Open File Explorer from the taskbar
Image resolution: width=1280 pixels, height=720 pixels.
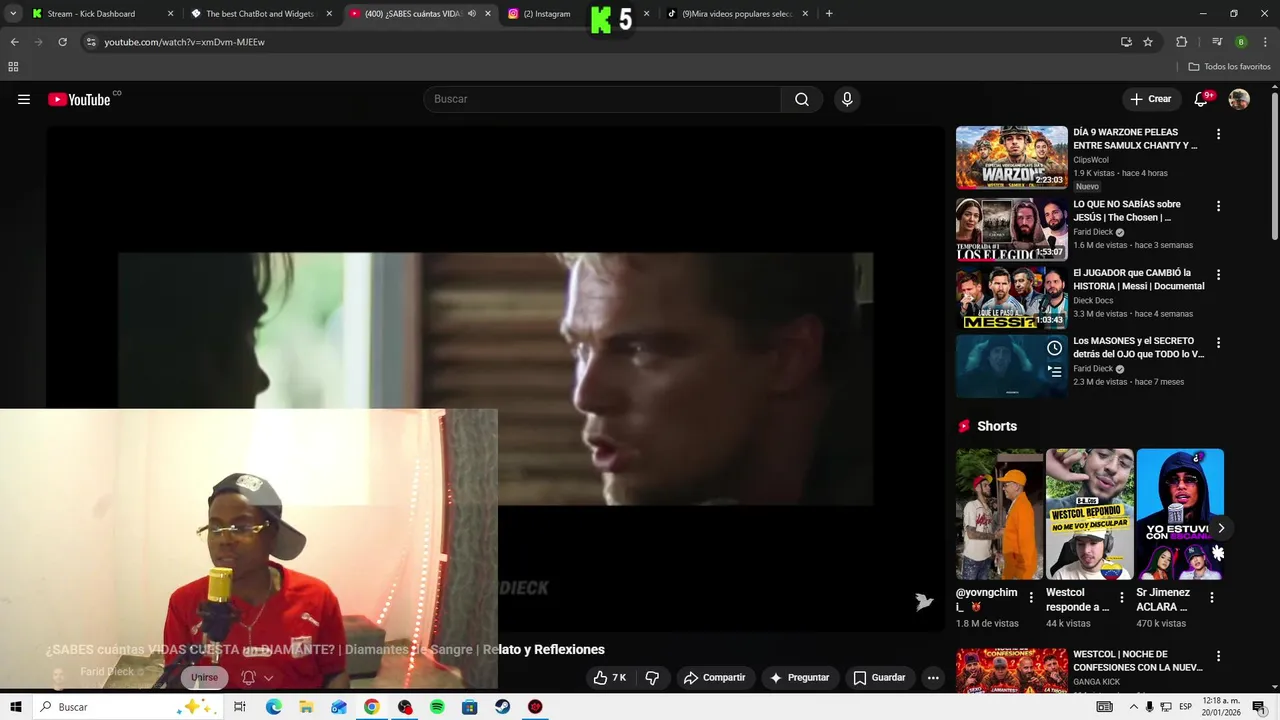[306, 707]
